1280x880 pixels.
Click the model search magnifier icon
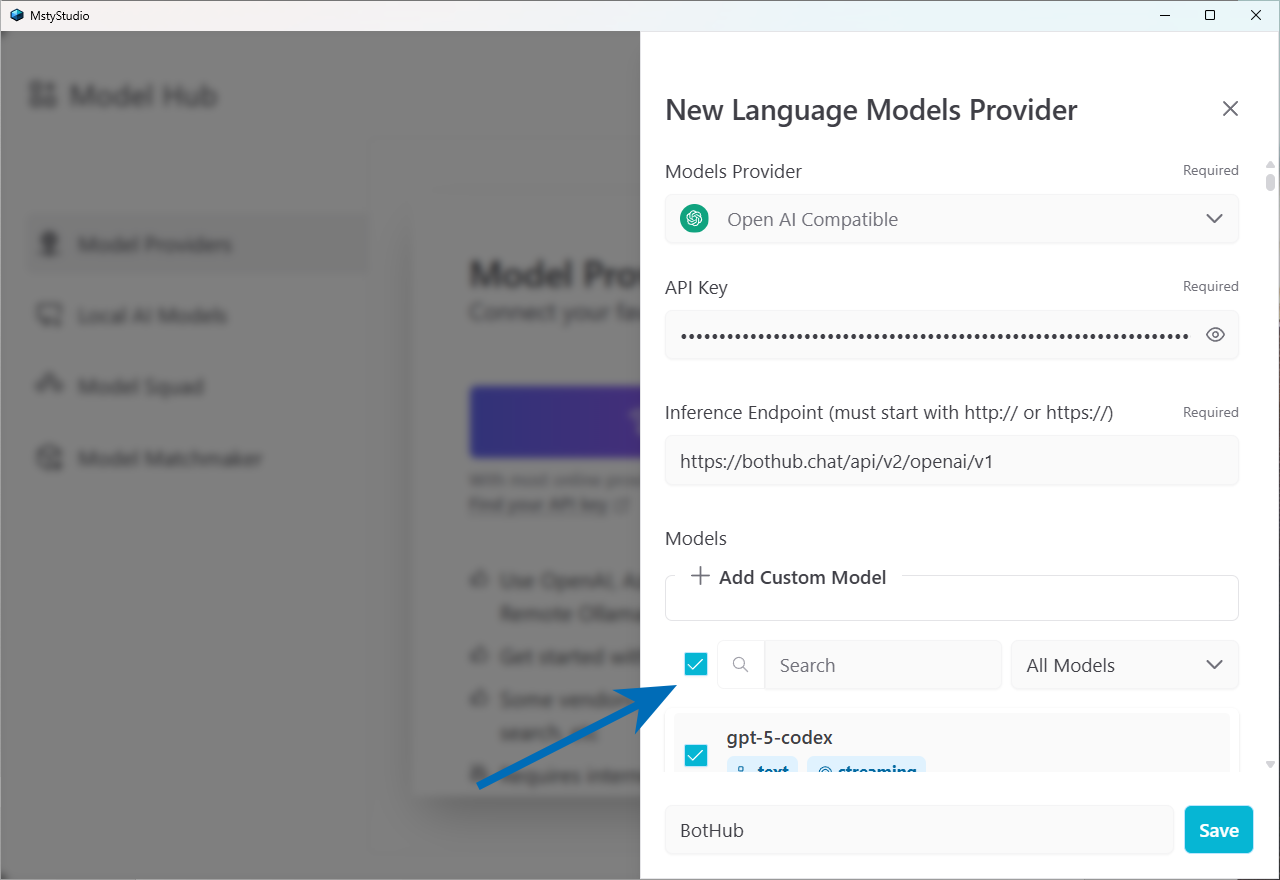point(740,665)
